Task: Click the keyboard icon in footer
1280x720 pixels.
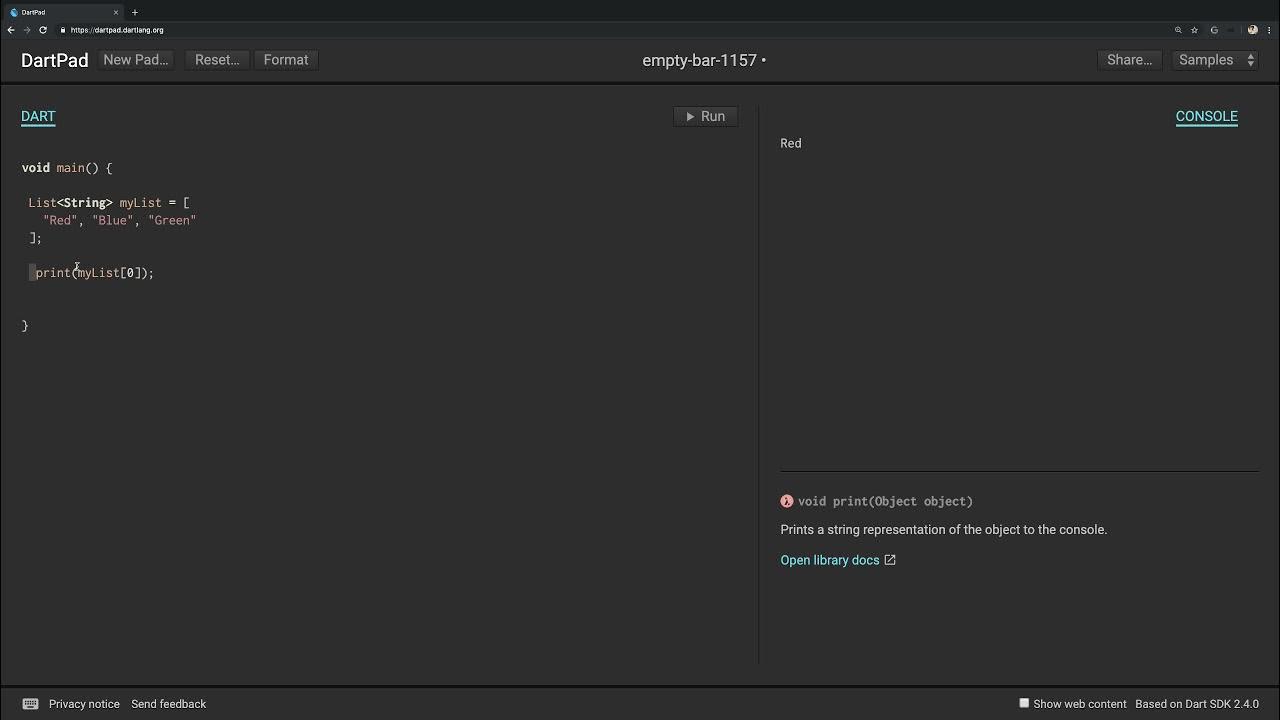Action: (30, 704)
